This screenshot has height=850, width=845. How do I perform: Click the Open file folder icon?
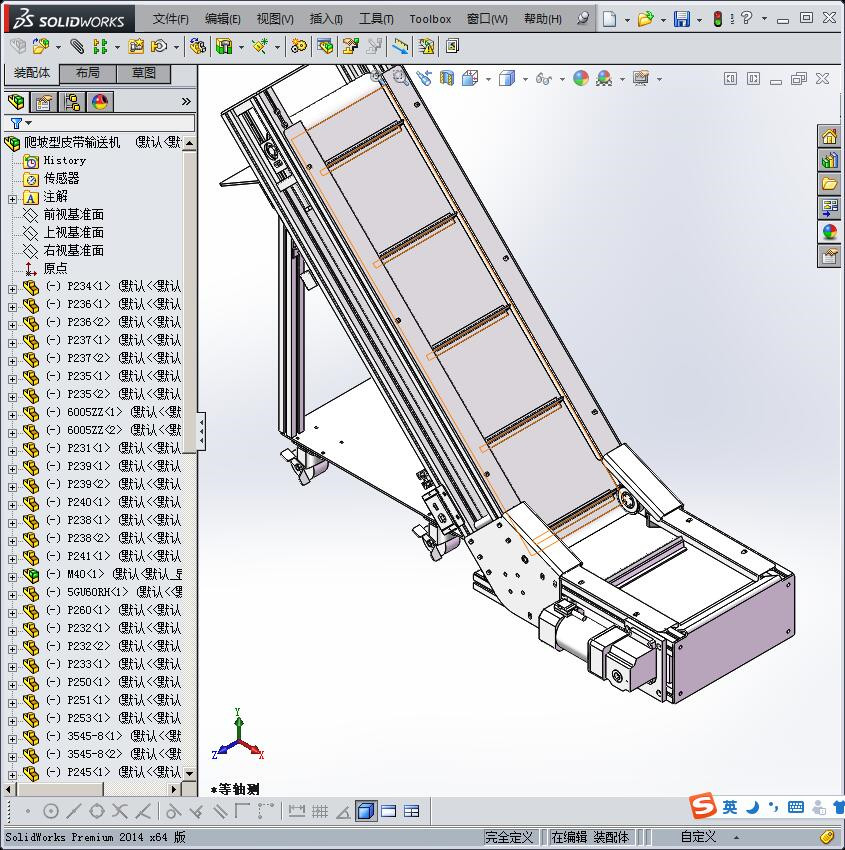[645, 19]
